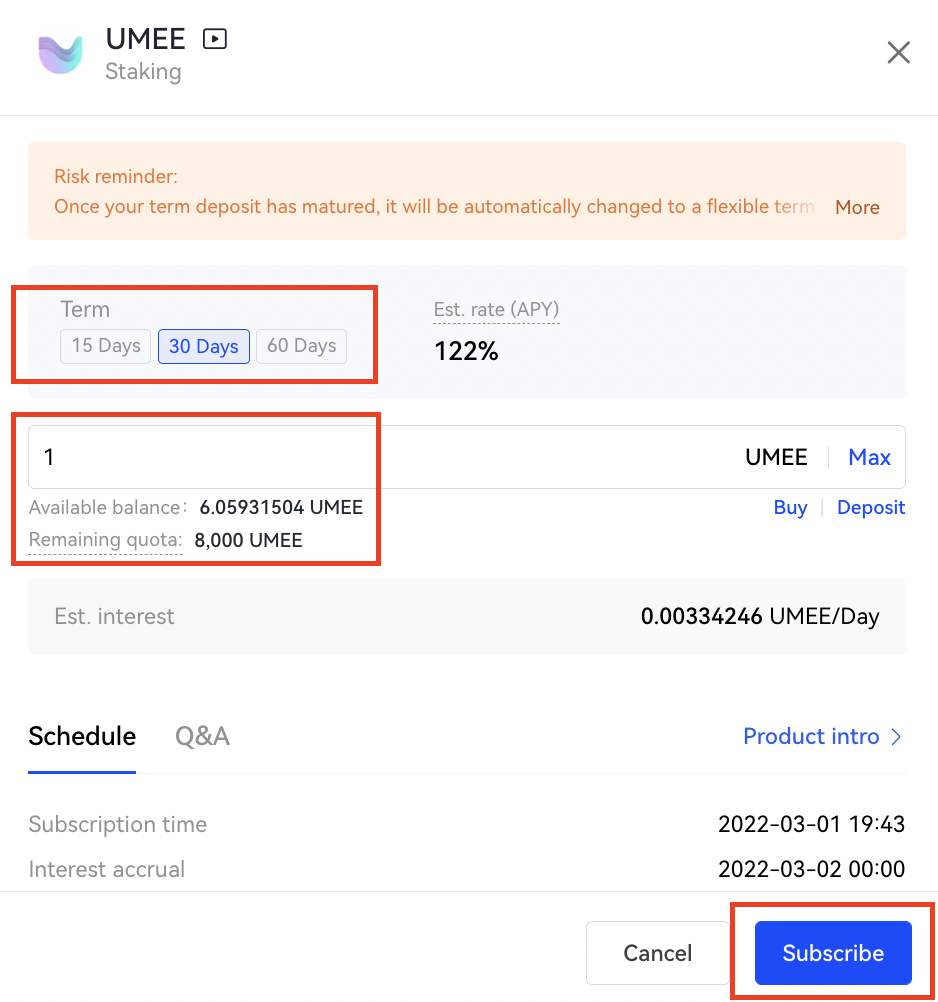The width and height of the screenshot is (938, 1002).
Task: Close the UMEE staking dialog
Action: click(x=898, y=52)
